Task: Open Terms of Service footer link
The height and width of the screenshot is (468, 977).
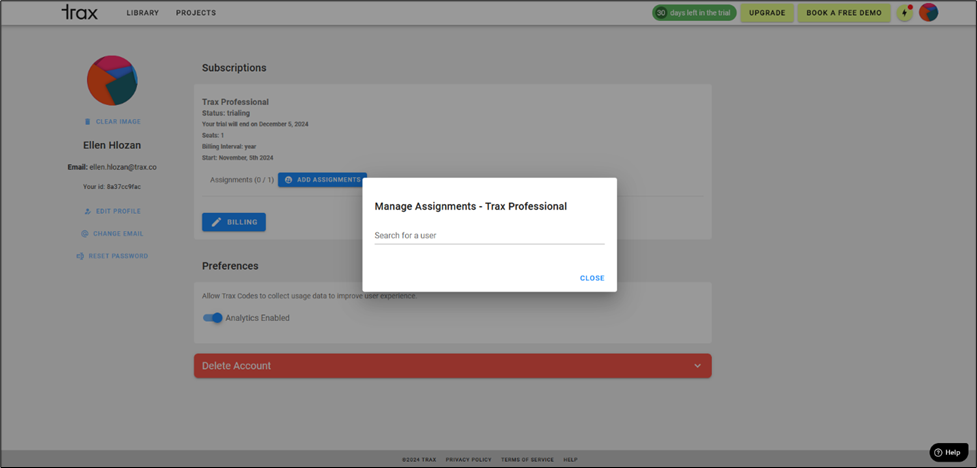Action: tap(527, 460)
